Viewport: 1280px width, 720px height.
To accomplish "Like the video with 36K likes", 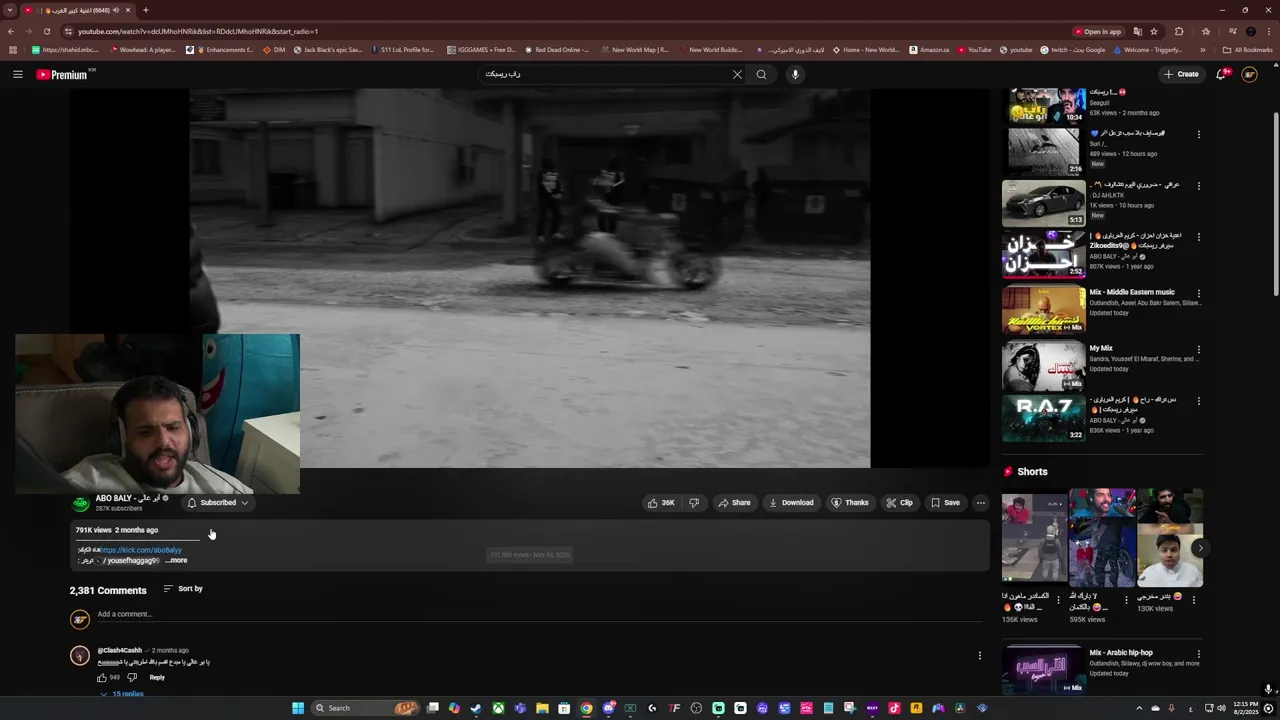I will coord(661,503).
